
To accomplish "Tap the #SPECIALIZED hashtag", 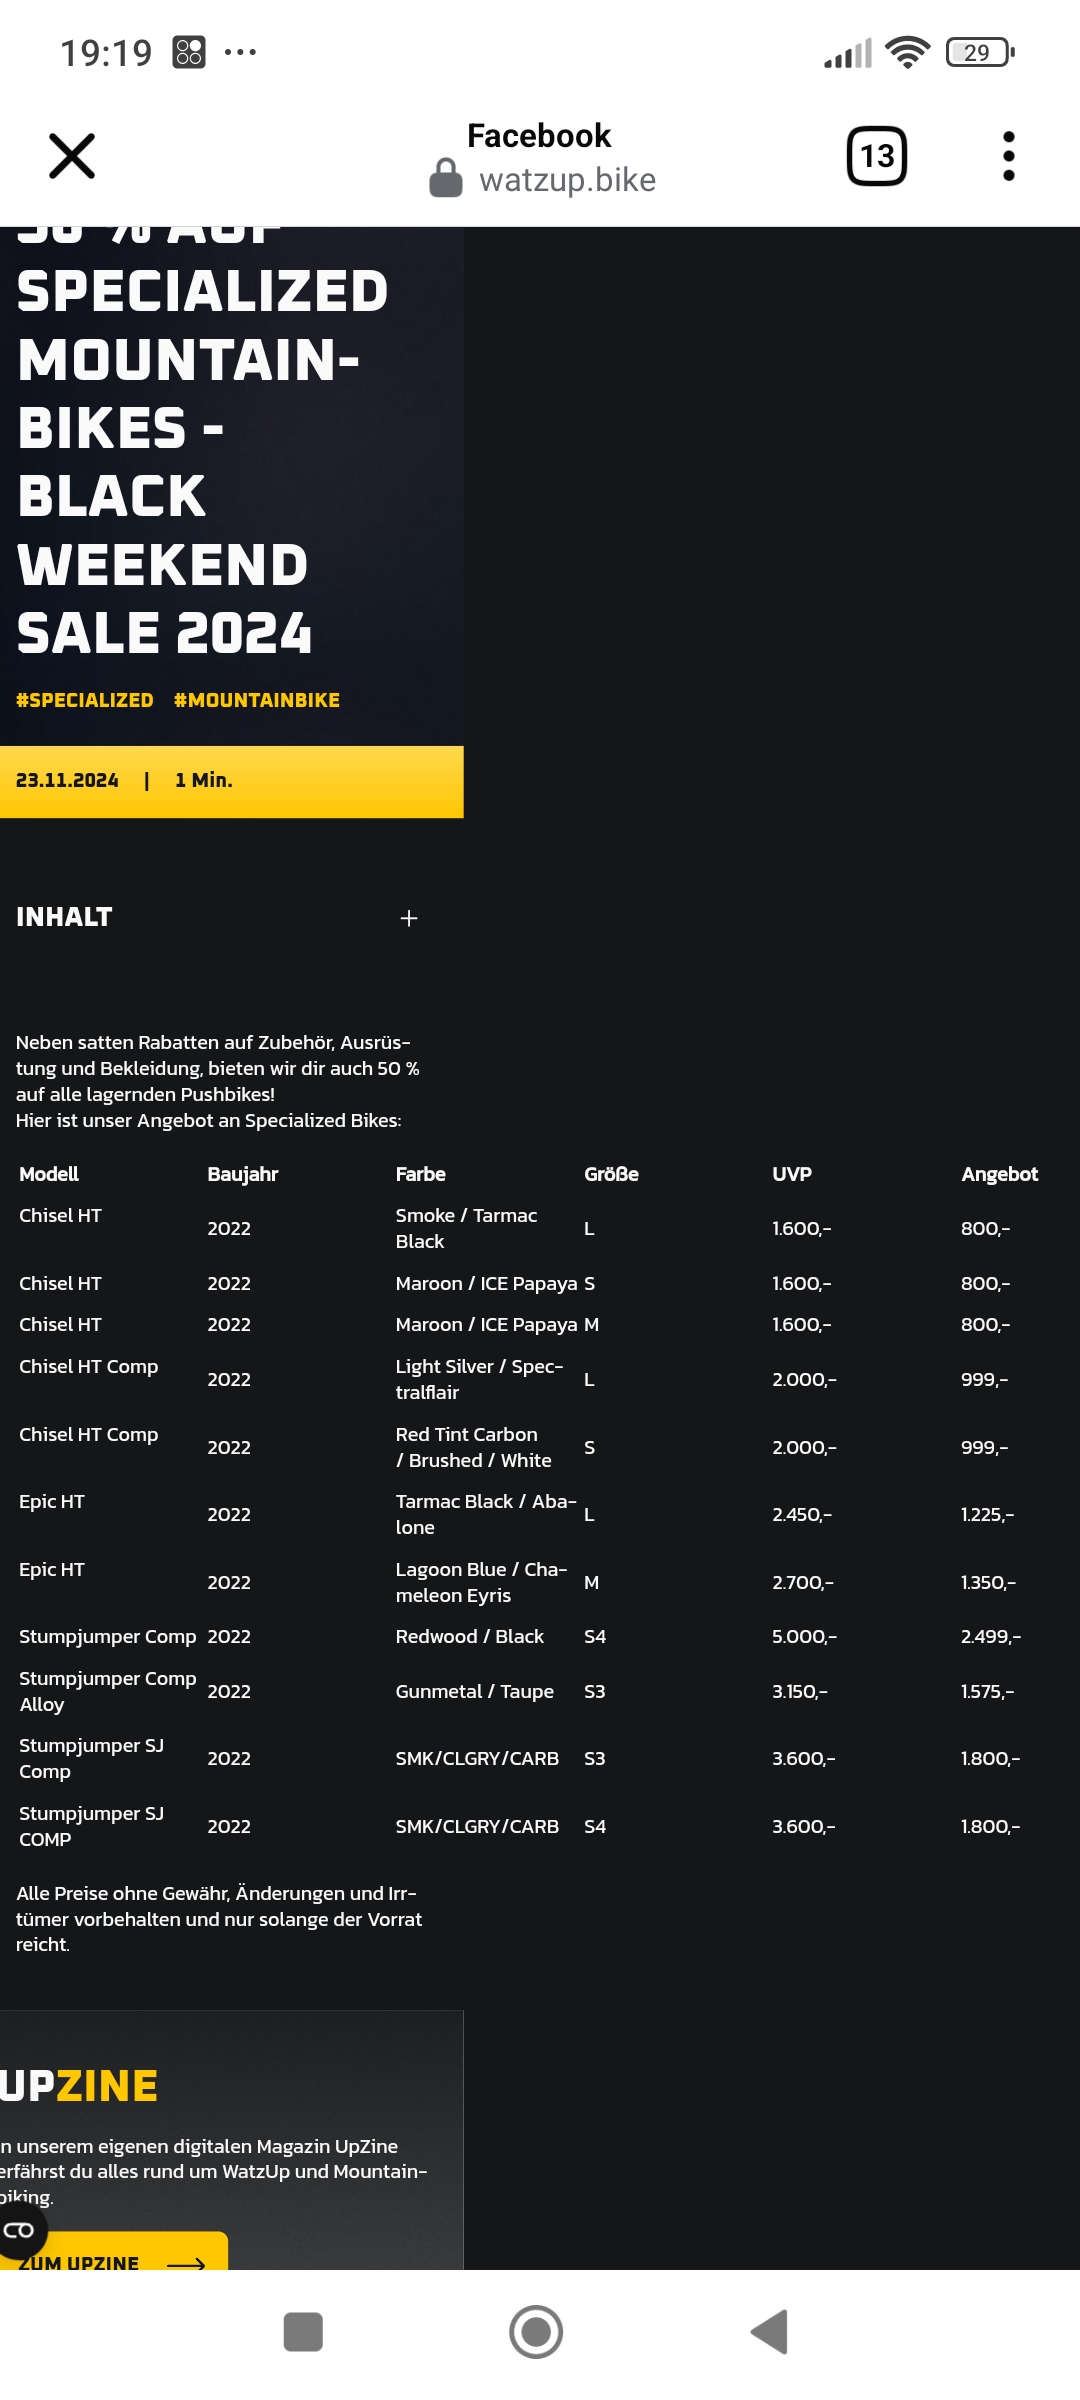I will tap(85, 700).
